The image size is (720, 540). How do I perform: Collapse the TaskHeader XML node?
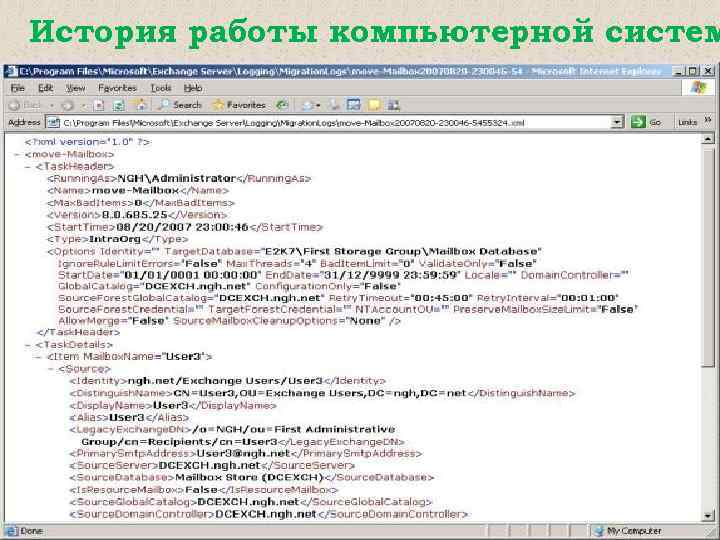pyautogui.click(x=28, y=166)
